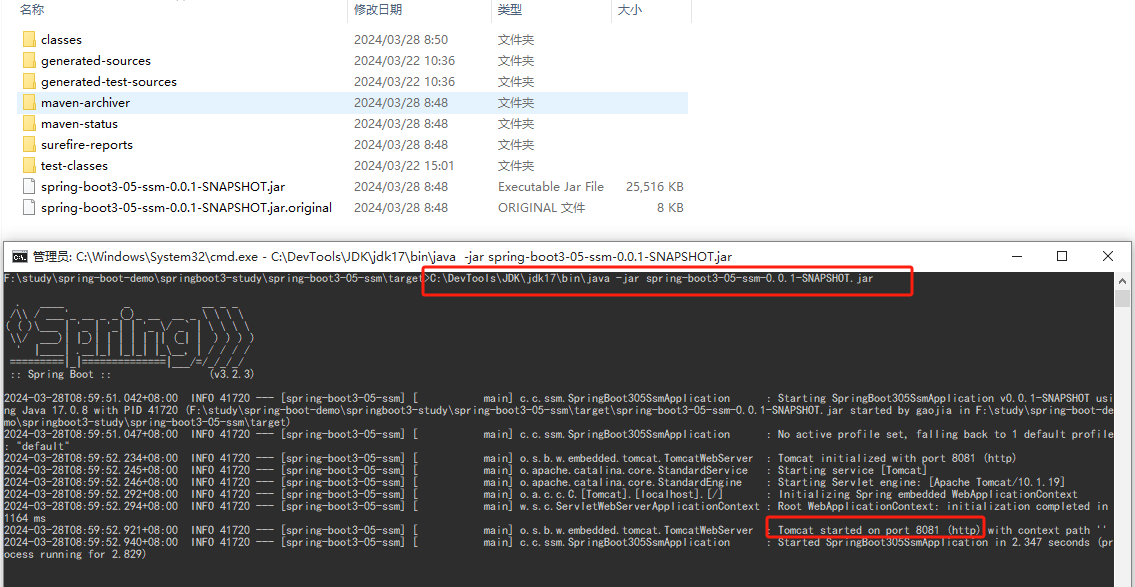Click the cmd window scrollbar up arrow
This screenshot has width=1135, height=587.
coord(1123,280)
